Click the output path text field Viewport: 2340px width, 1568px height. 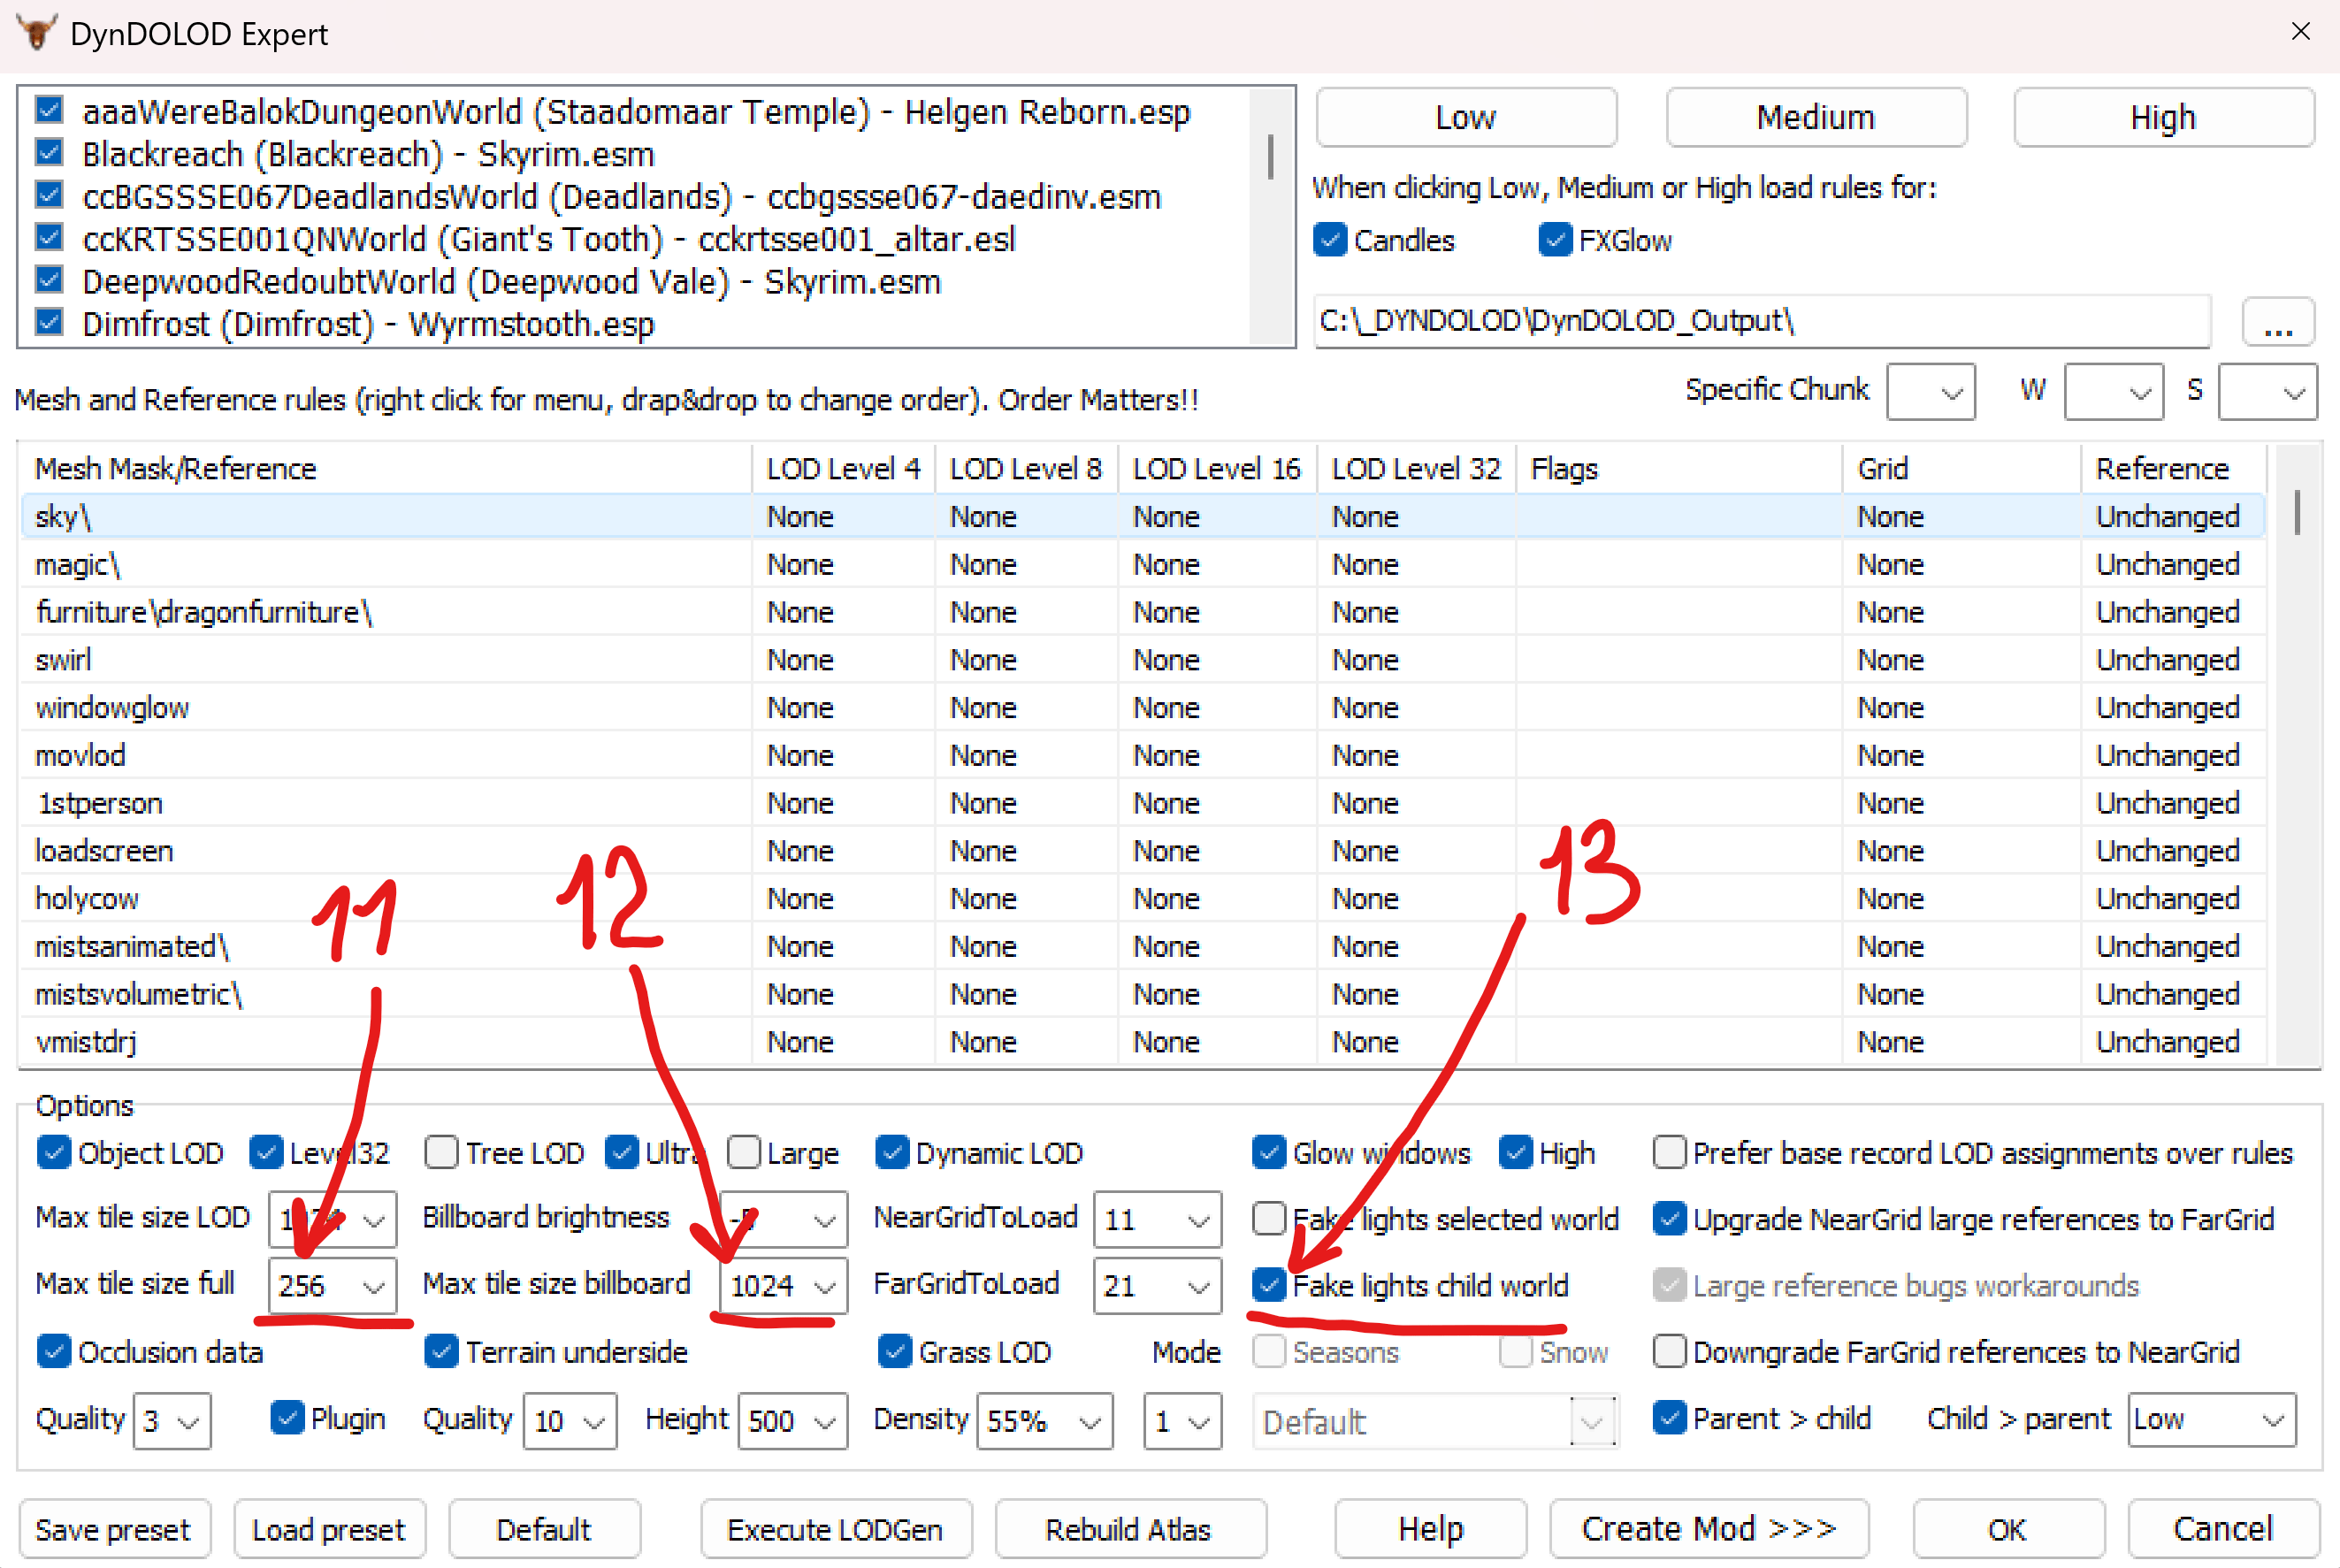tap(1760, 321)
